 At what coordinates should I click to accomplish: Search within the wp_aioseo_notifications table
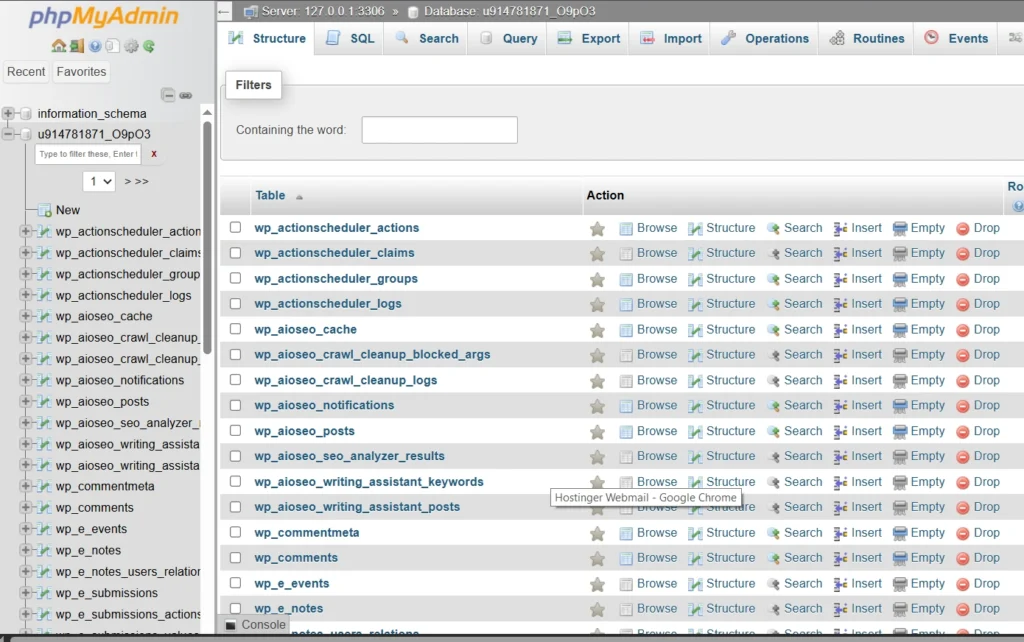802,405
